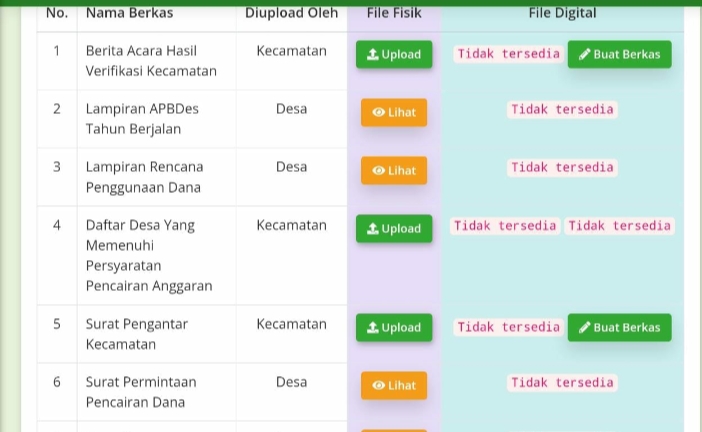This screenshot has width=702, height=432.
Task: Click Tidak tersedia badge in Surat Permintaan row
Action: tap(562, 383)
